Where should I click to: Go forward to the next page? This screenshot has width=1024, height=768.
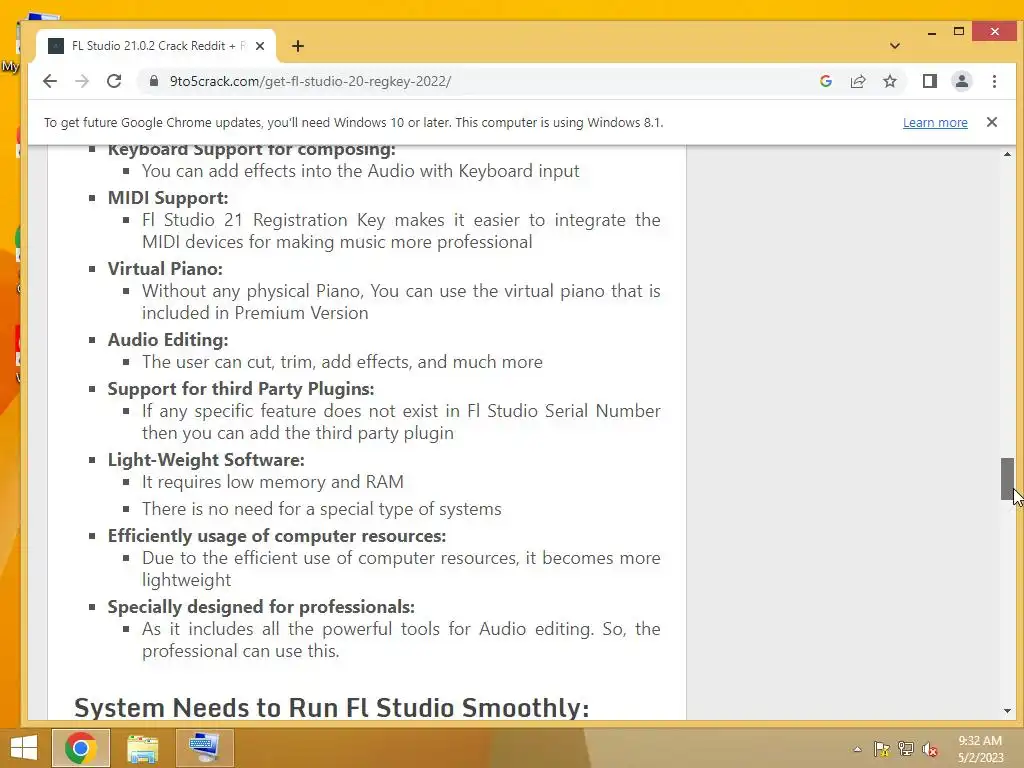82,81
